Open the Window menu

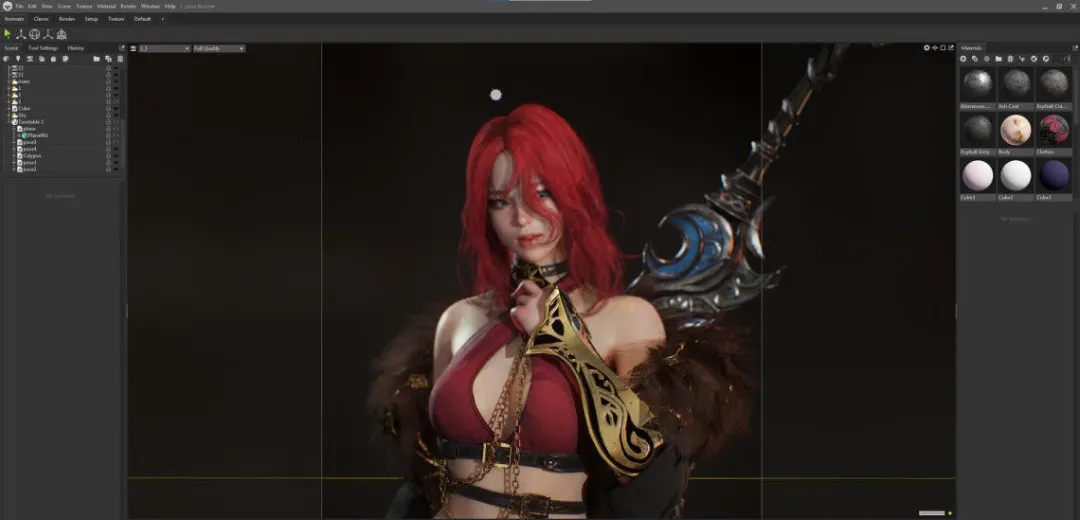[150, 6]
